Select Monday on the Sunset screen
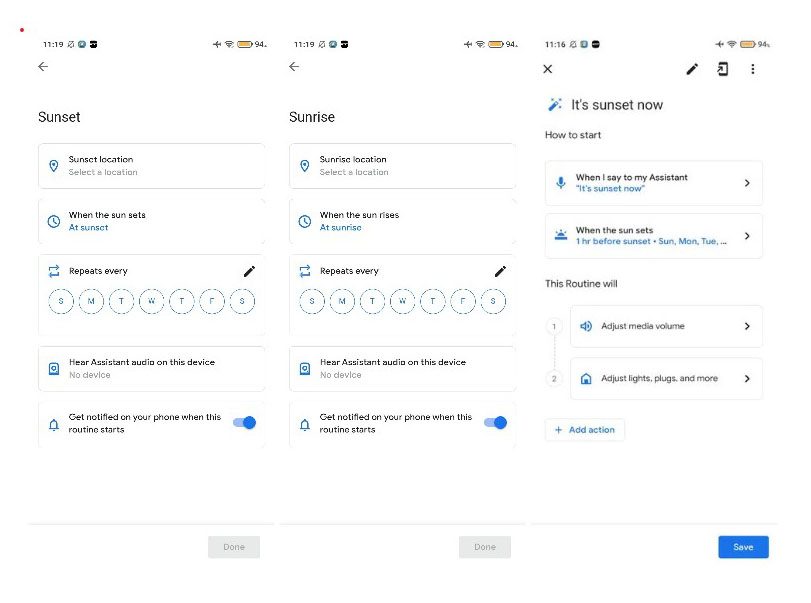This screenshot has width=811, height=603. 91,301
